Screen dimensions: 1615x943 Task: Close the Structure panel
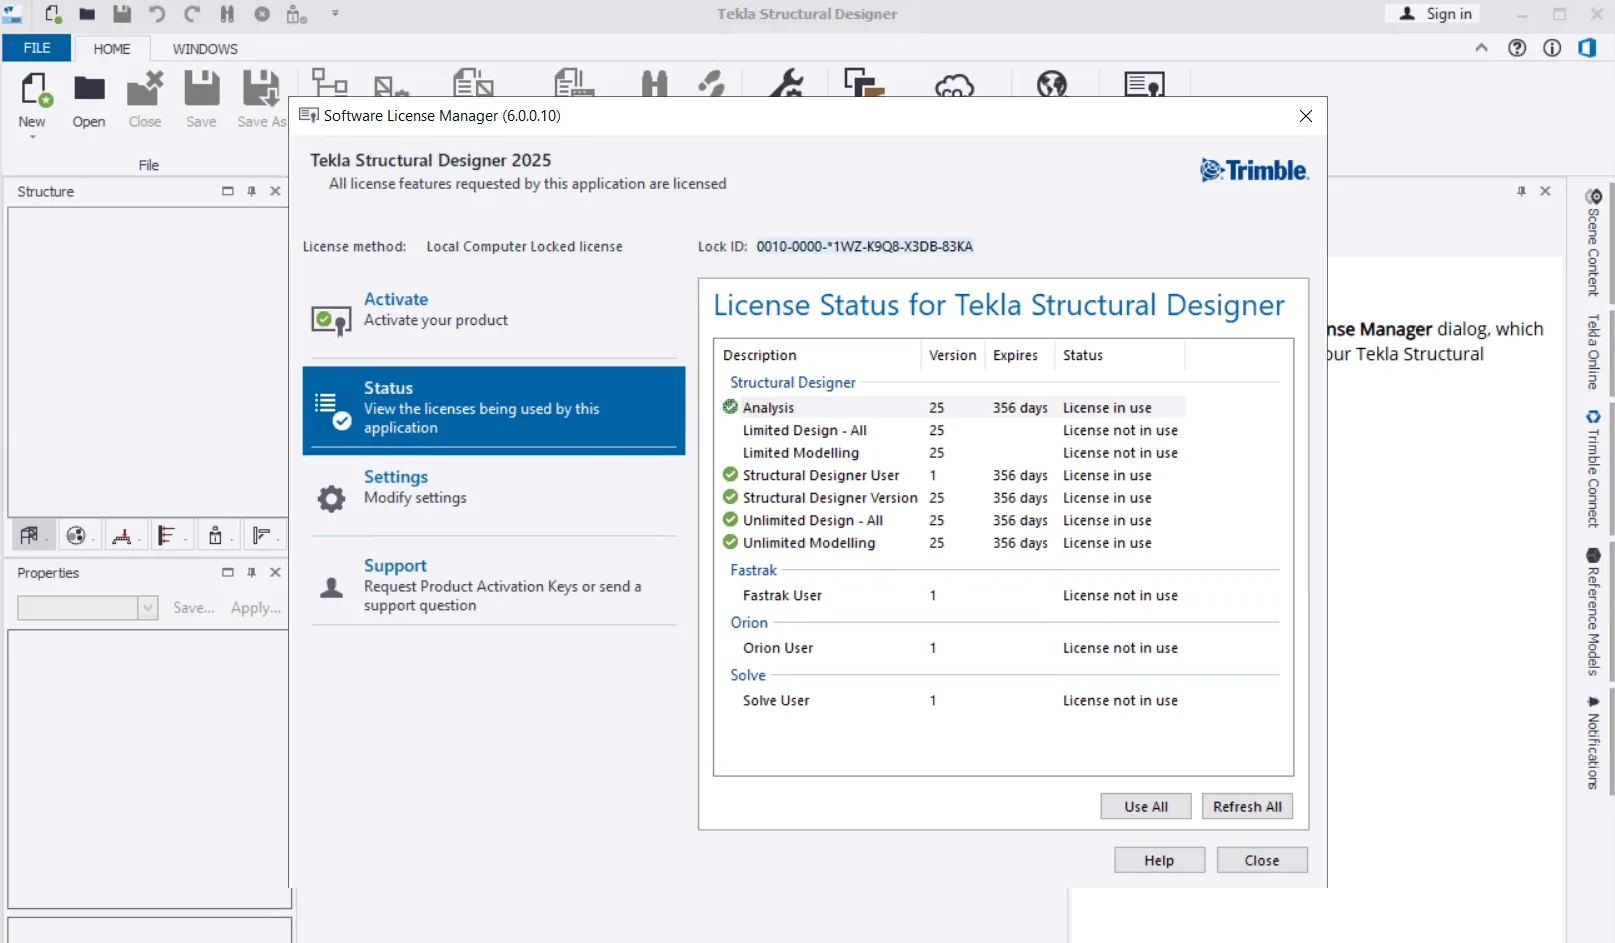[x=275, y=191]
